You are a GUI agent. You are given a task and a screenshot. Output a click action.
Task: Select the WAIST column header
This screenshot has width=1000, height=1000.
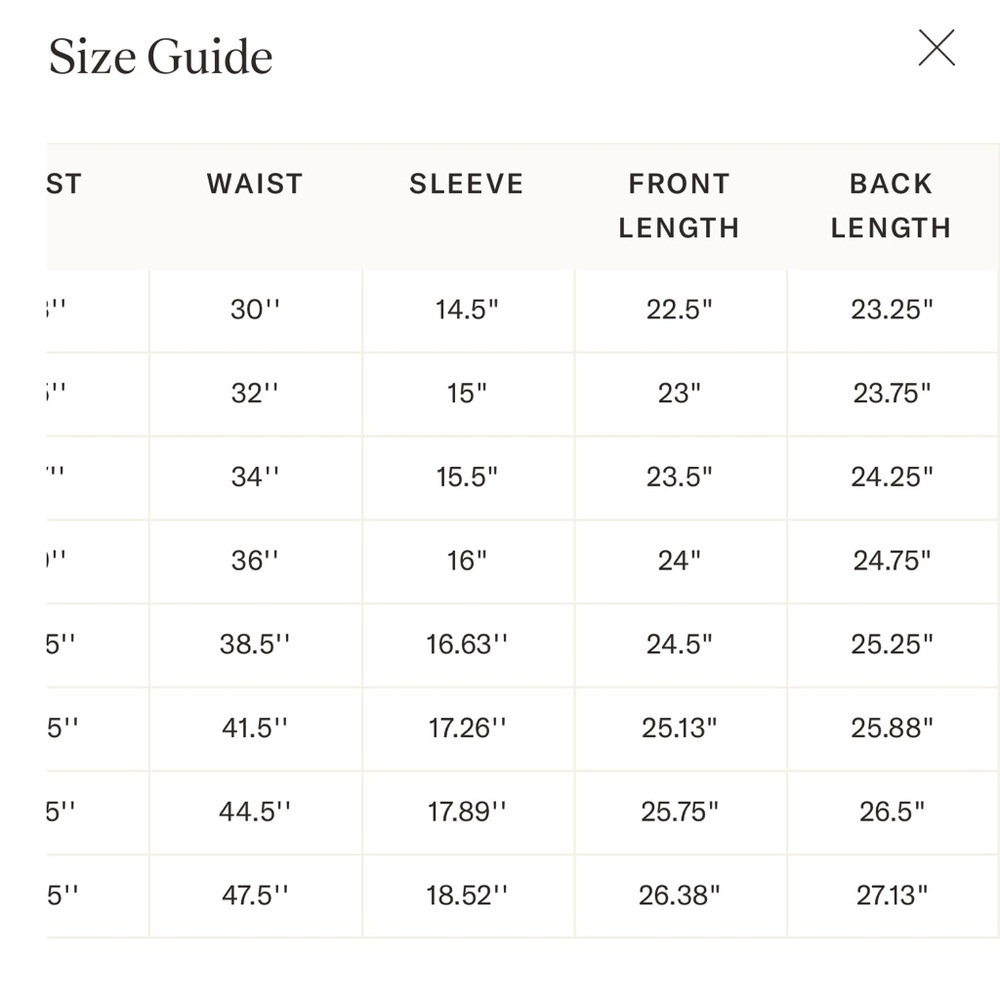pyautogui.click(x=255, y=184)
